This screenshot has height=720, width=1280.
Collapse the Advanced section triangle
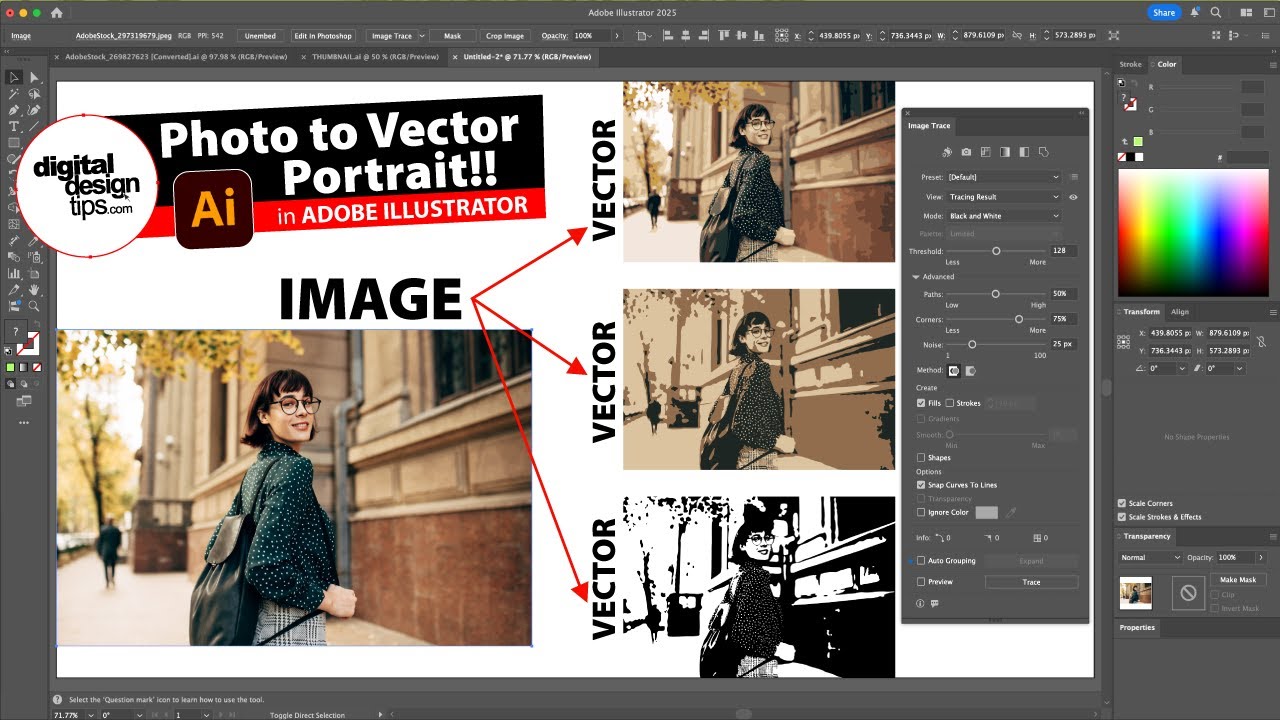tap(915, 277)
